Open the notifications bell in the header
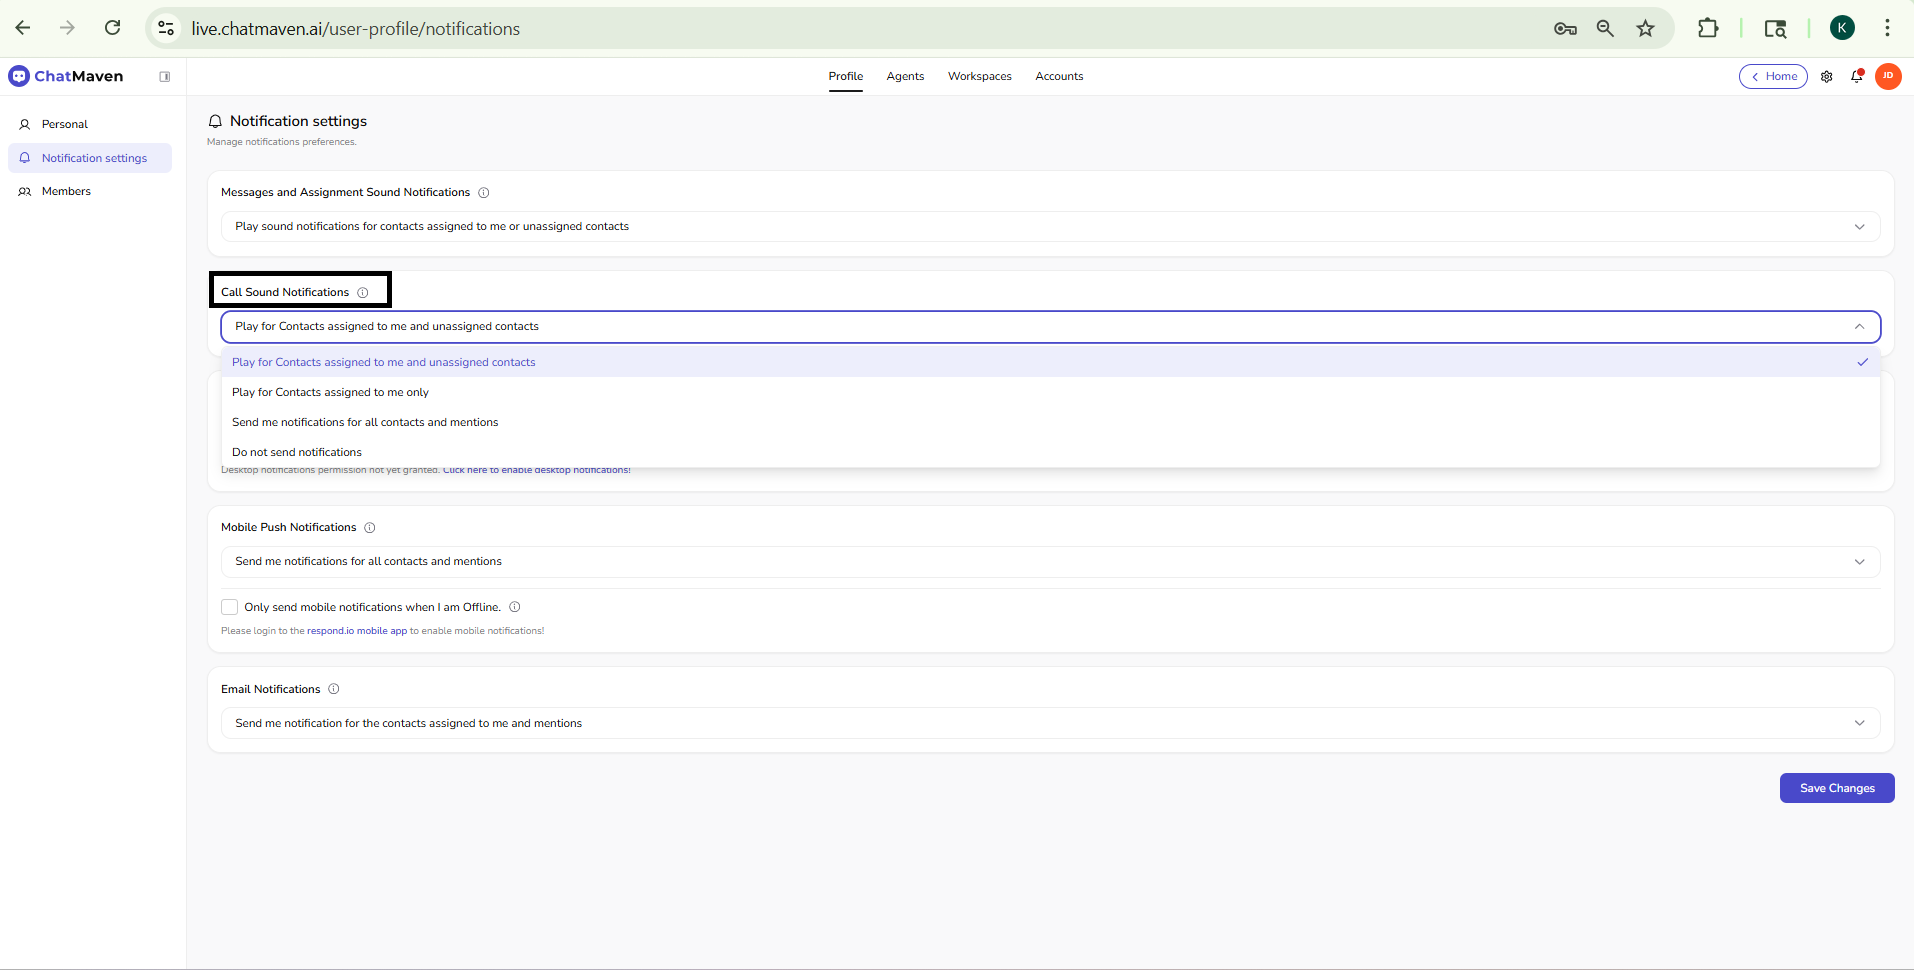 [1856, 77]
